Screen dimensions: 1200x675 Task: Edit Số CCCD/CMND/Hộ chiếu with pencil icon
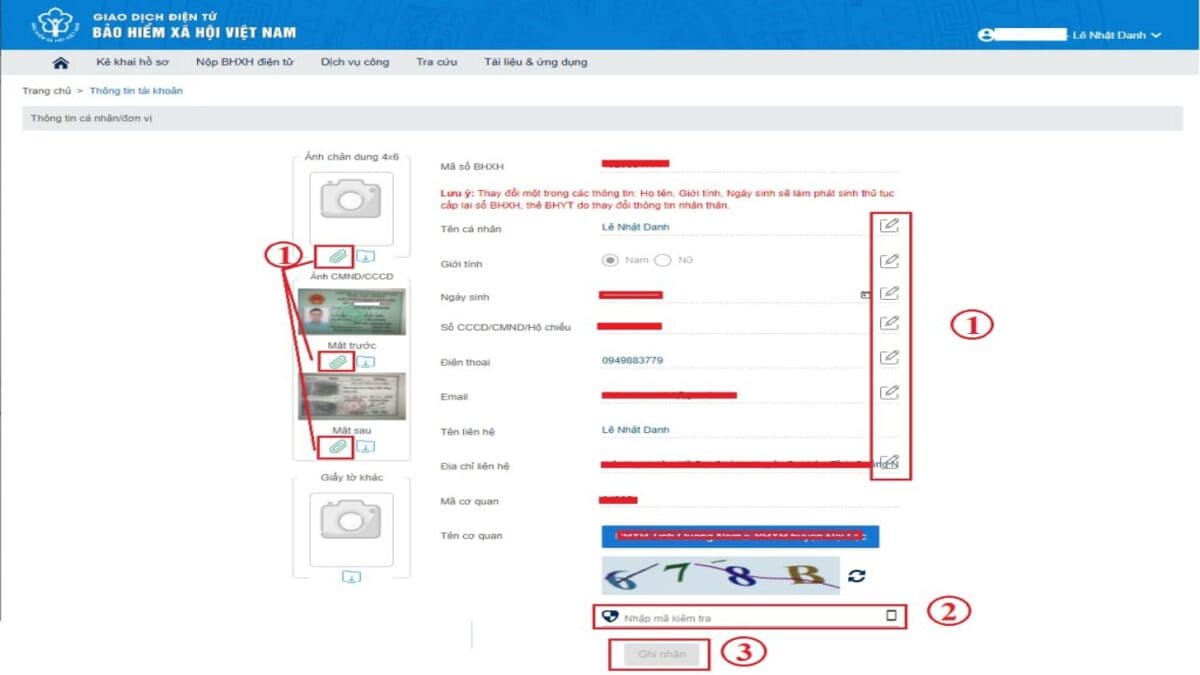(890, 324)
